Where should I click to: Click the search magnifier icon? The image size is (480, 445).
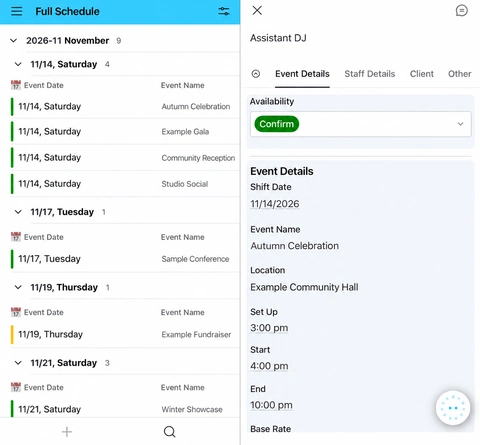(x=169, y=432)
